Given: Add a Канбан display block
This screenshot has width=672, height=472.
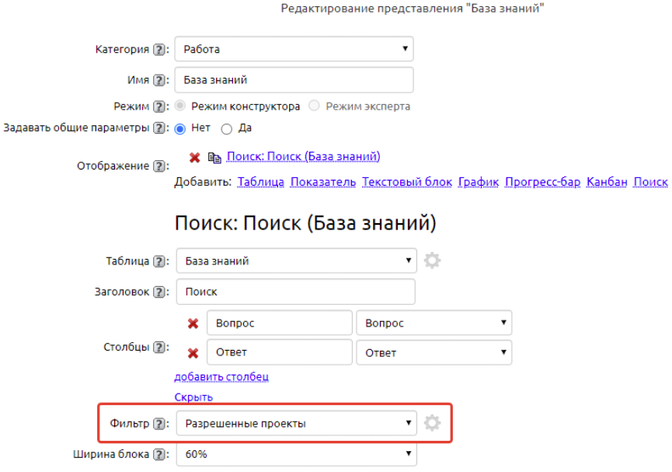Looking at the screenshot, I should click(606, 182).
